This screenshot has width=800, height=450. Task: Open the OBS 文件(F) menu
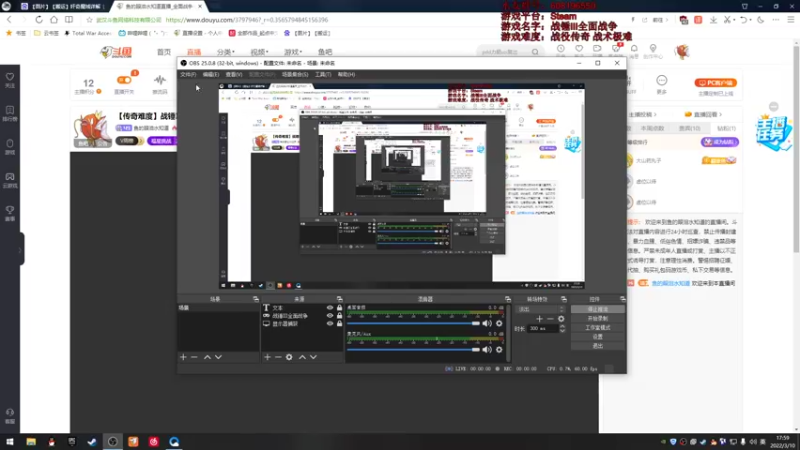pos(188,74)
